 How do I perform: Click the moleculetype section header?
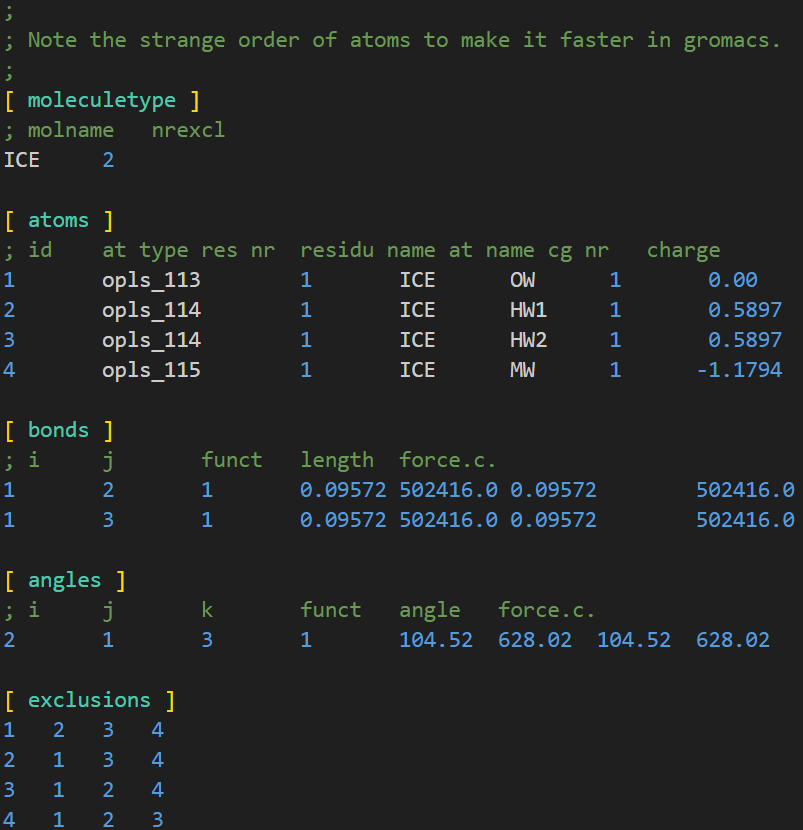pyautogui.click(x=101, y=100)
